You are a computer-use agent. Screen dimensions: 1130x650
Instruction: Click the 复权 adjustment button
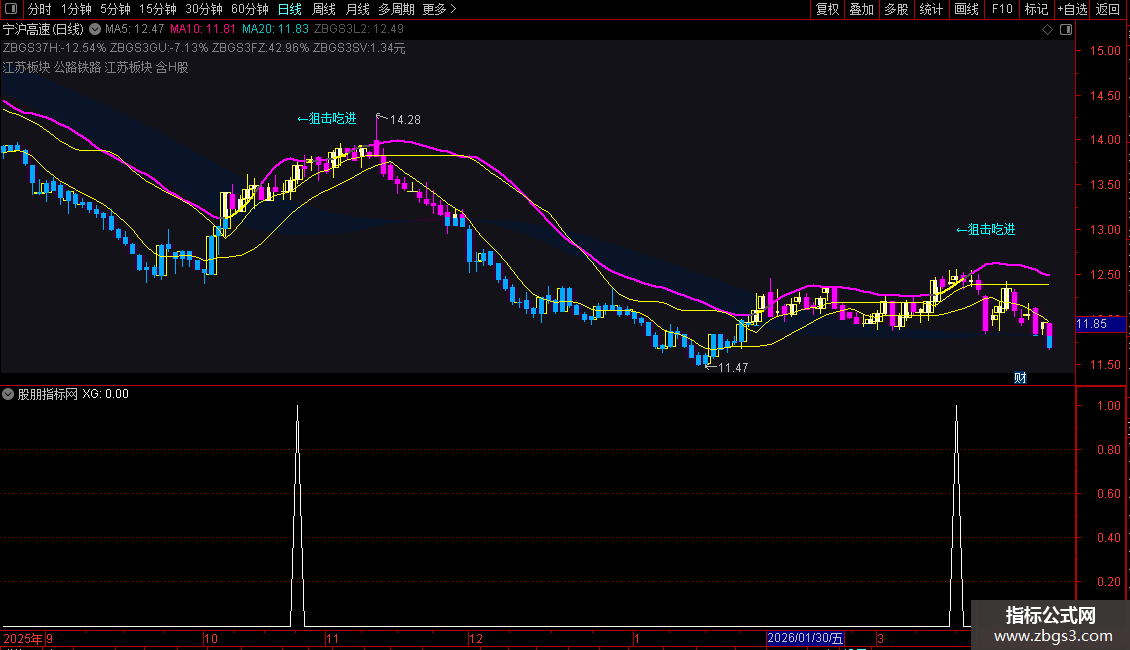827,9
